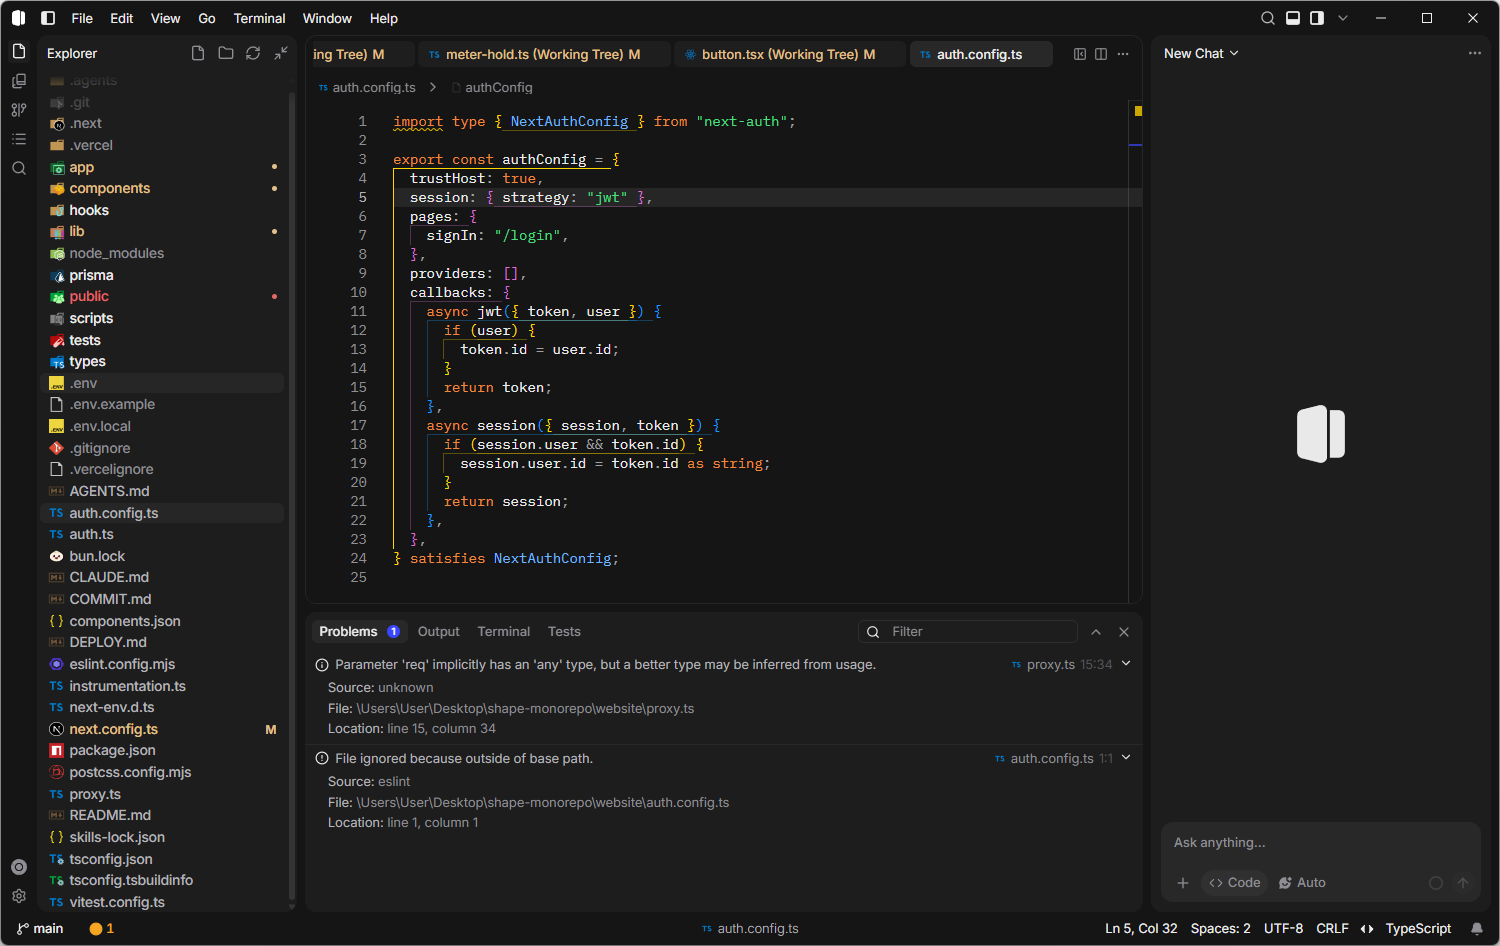Image resolution: width=1500 pixels, height=946 pixels.
Task: Collapse the auth.config.ts problem entry chevron
Action: (1126, 757)
